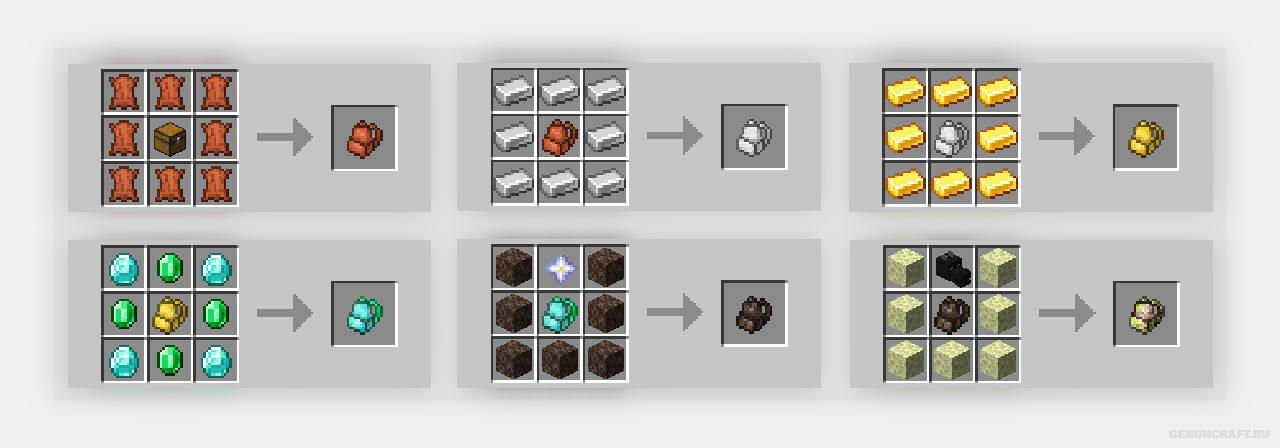Click the chest in the leather recipe
The height and width of the screenshot is (448, 1280).
click(170, 138)
